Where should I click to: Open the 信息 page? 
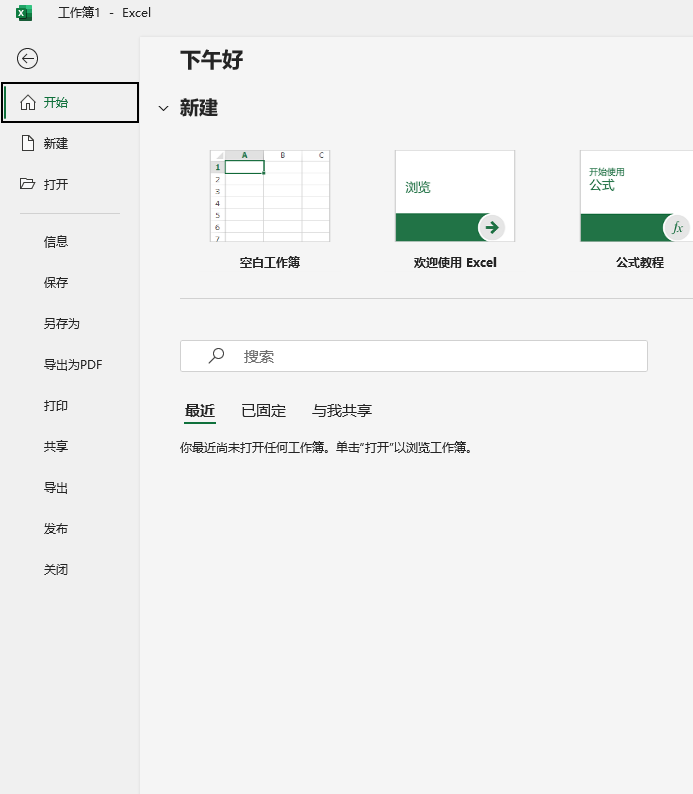tap(56, 242)
